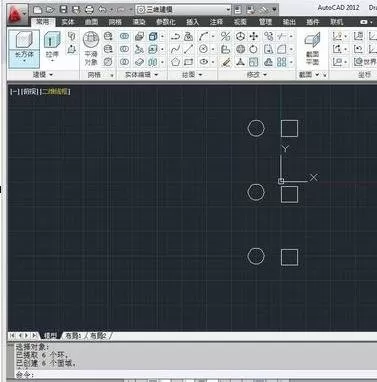377x382 pixels.
Task: Expand the 绘图 panel arrow
Action: [x=200, y=75]
